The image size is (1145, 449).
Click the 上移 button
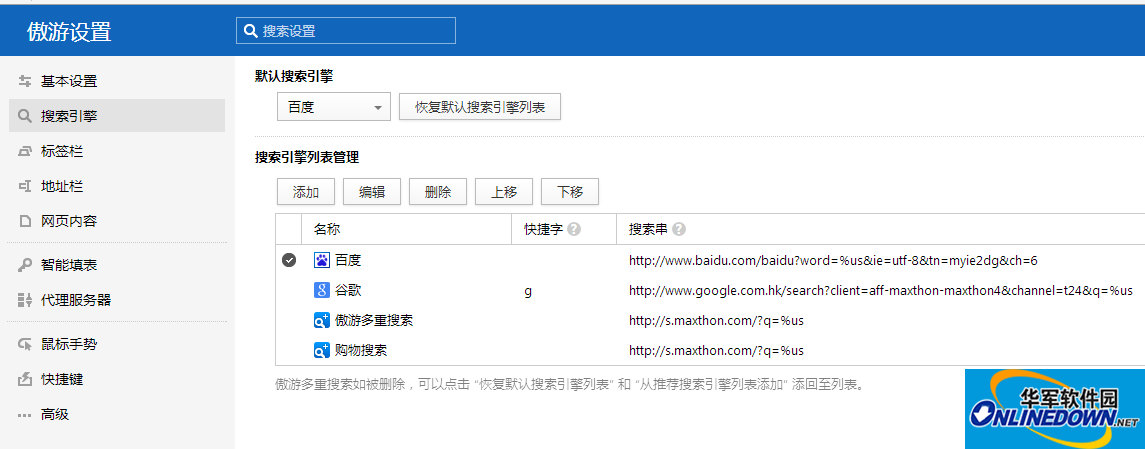coord(504,192)
